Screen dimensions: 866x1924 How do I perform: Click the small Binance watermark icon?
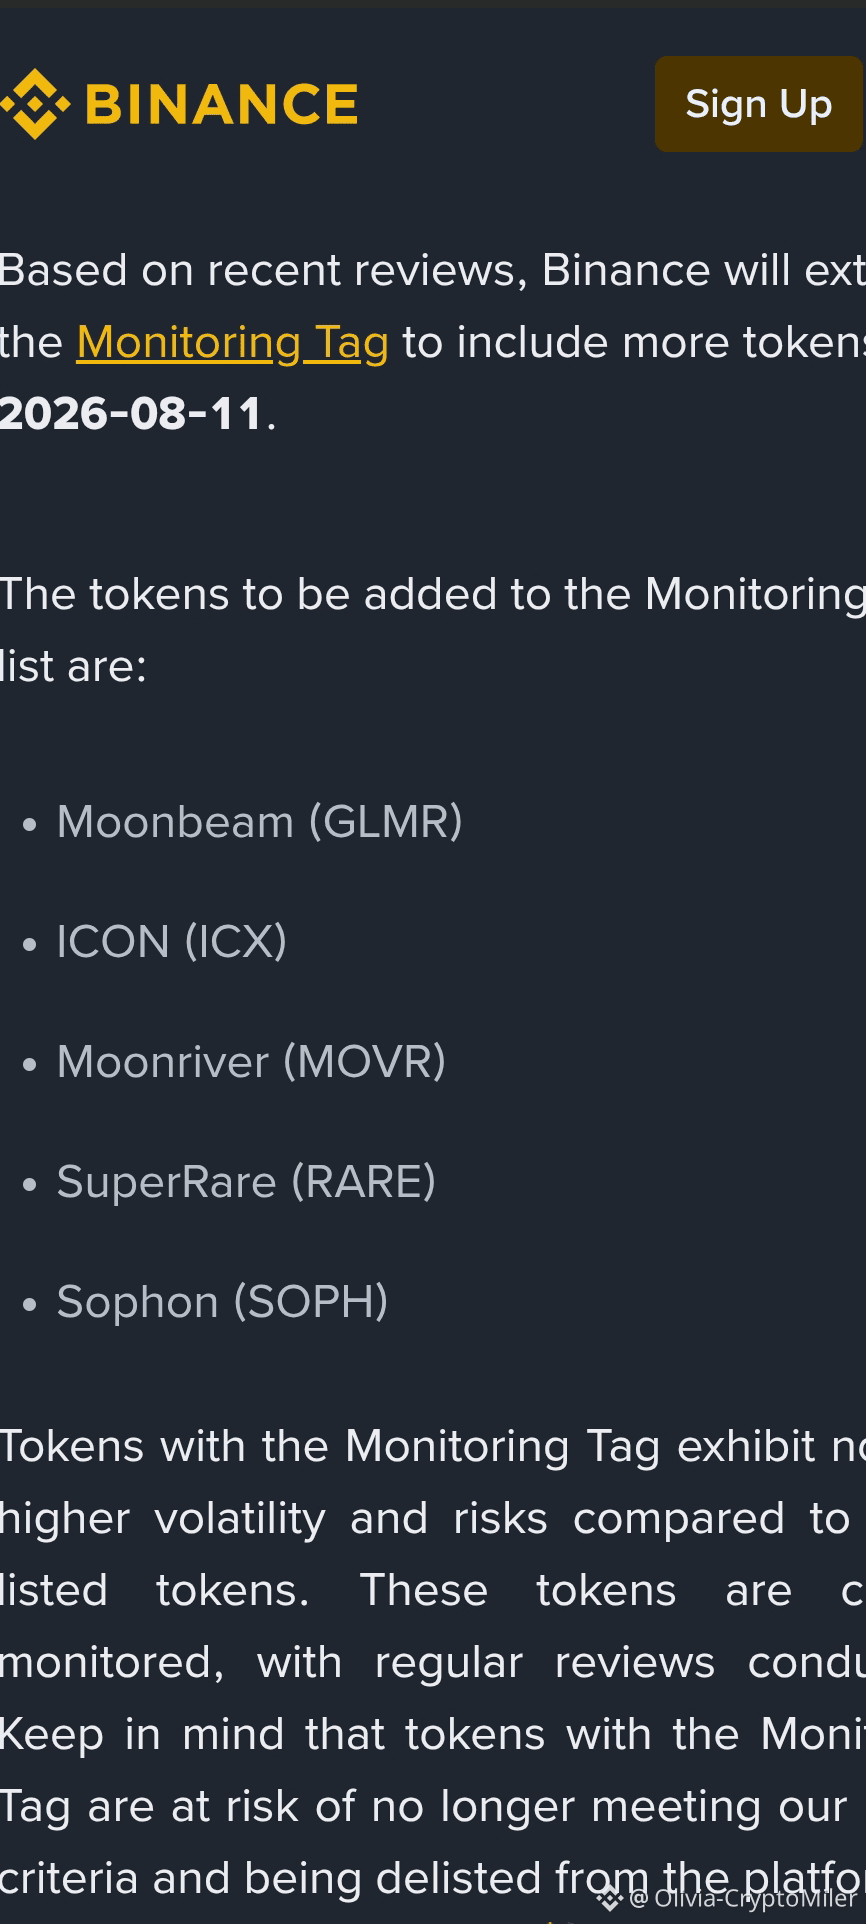click(609, 1898)
